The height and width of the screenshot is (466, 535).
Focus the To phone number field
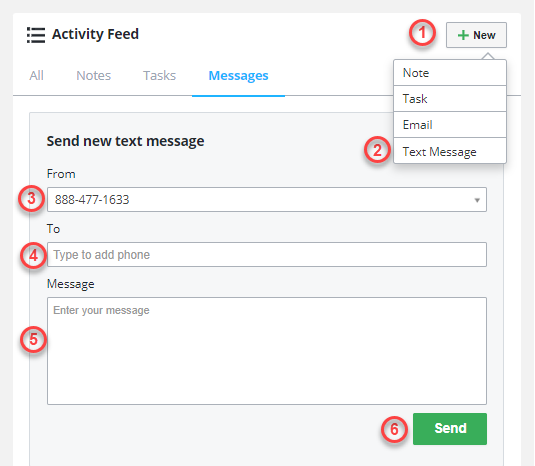pos(267,254)
